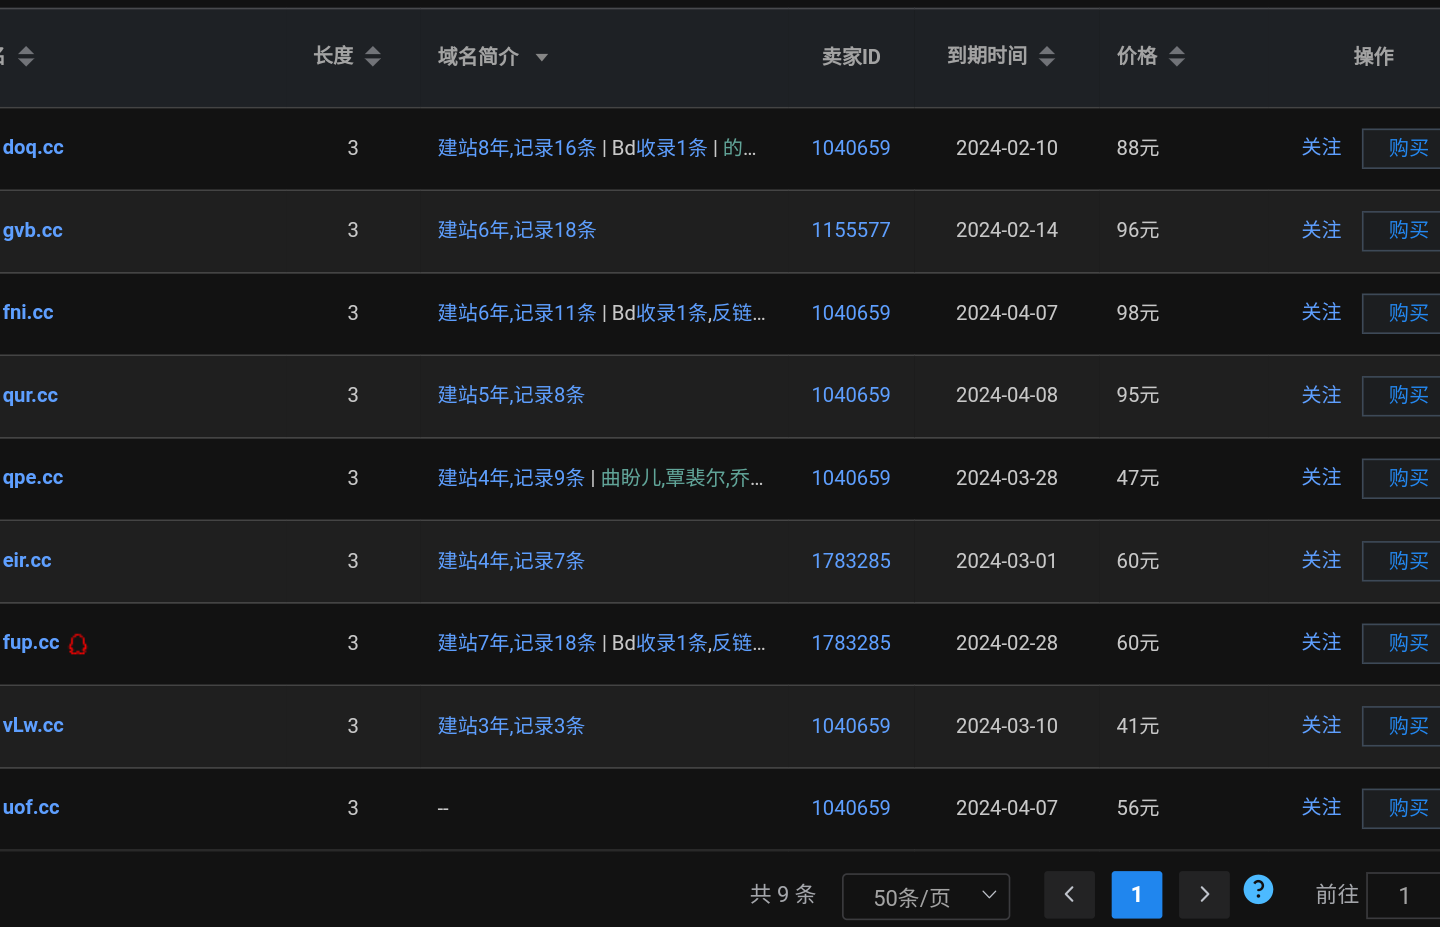
Task: Follow fup.cc via 关注
Action: pyautogui.click(x=1321, y=642)
